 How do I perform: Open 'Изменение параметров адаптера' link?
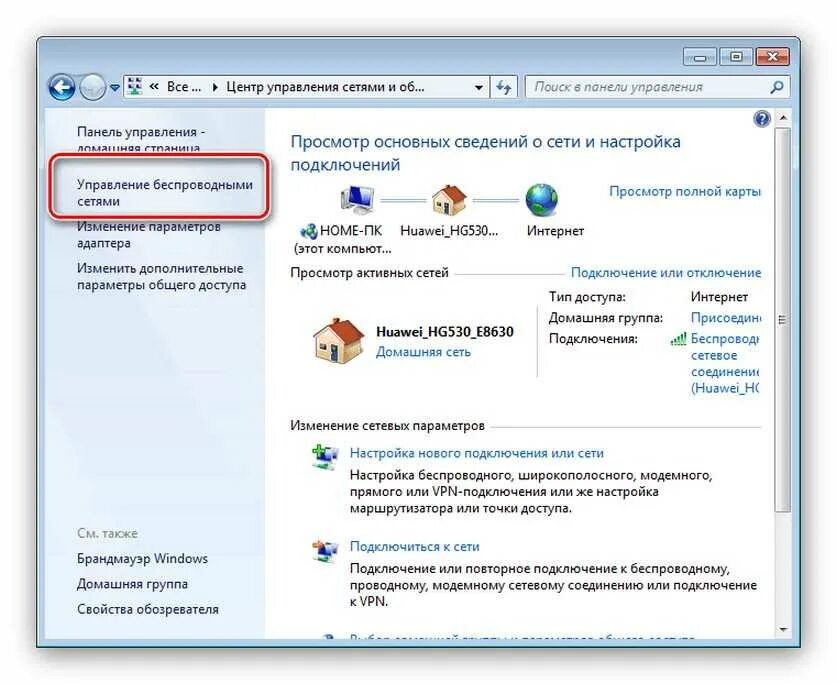149,234
